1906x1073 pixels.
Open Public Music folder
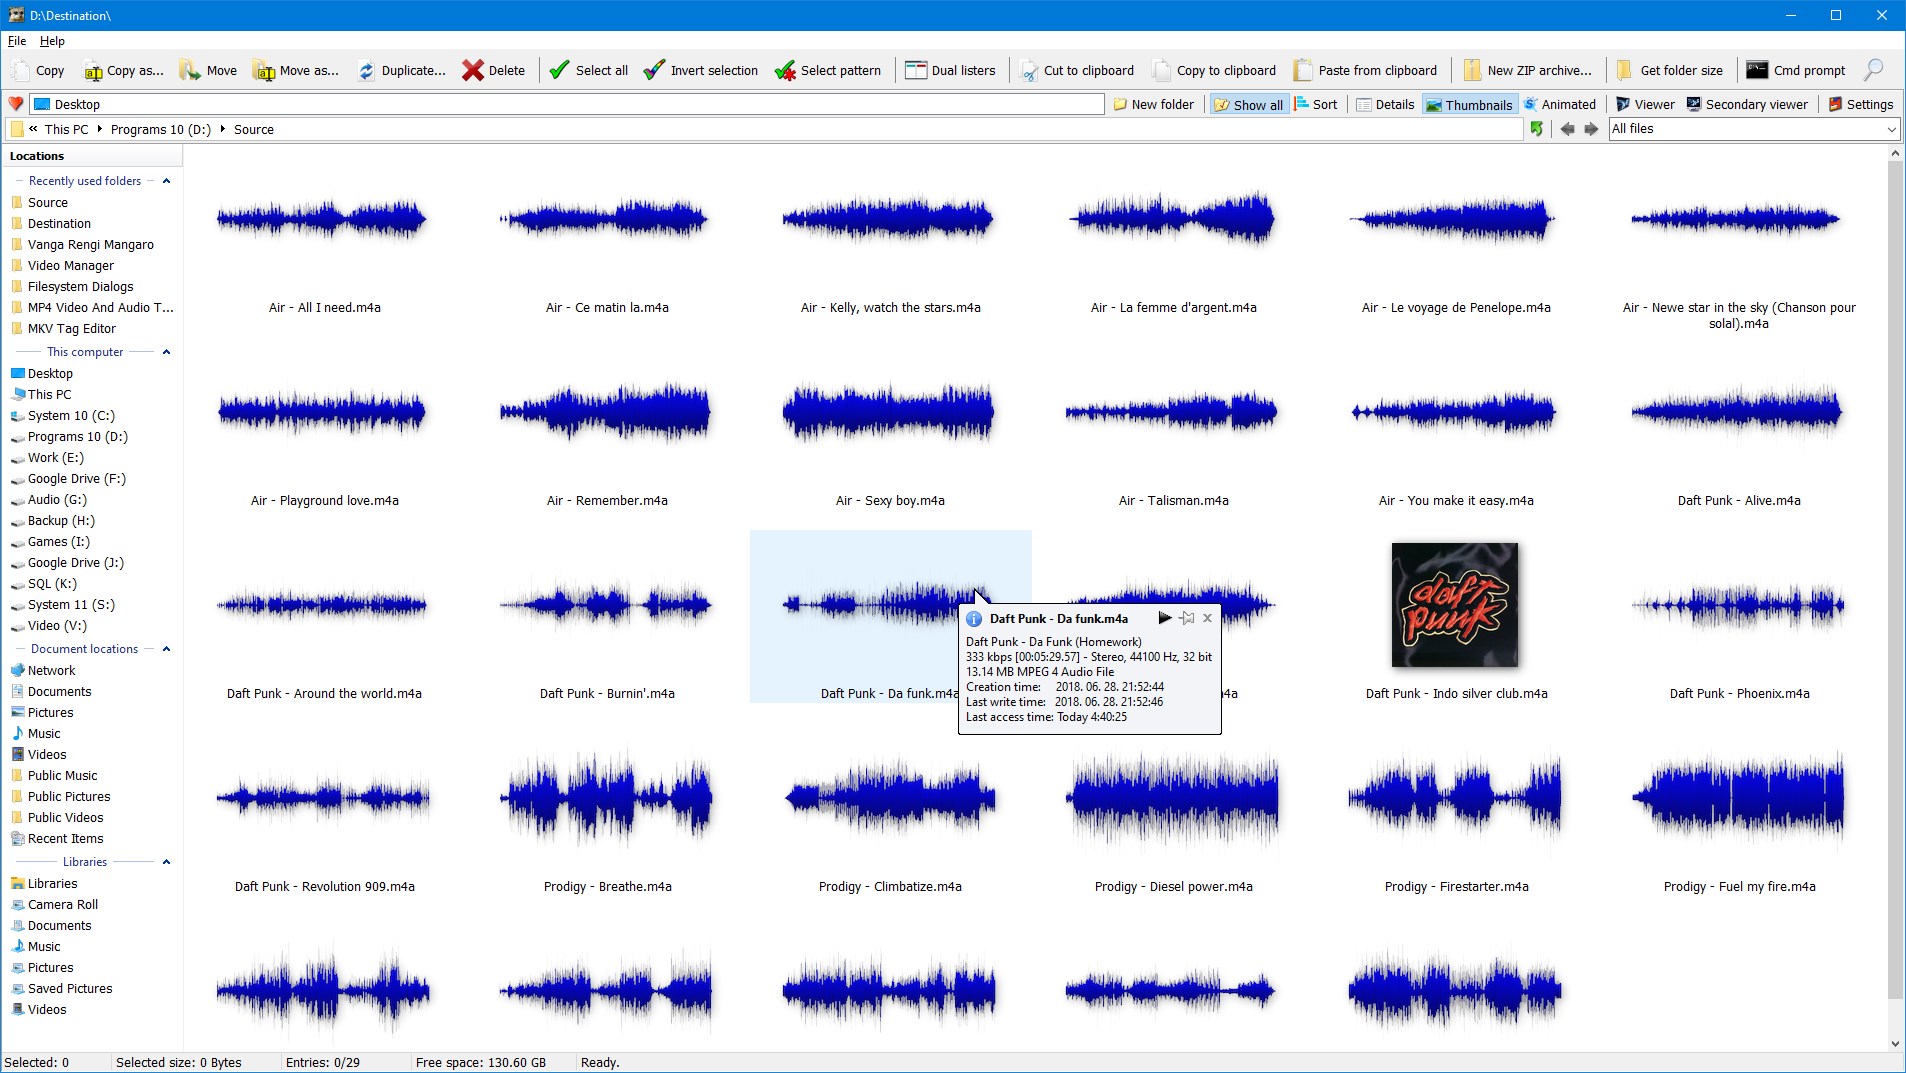(x=62, y=776)
